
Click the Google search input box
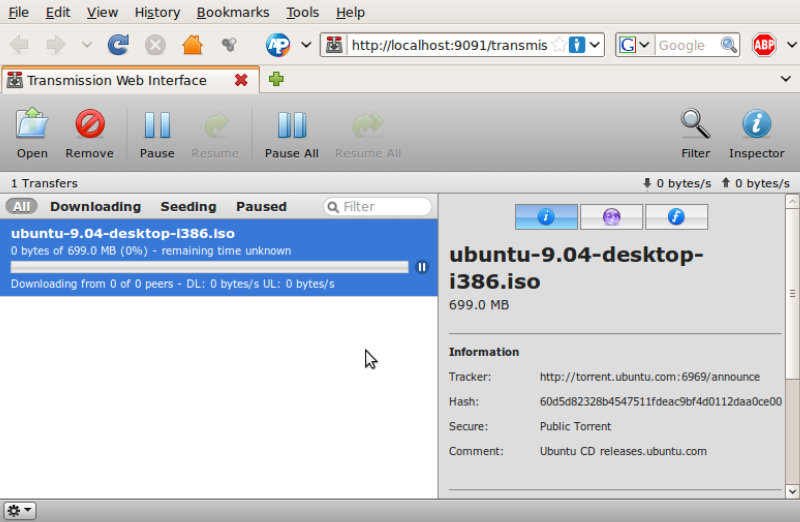688,45
